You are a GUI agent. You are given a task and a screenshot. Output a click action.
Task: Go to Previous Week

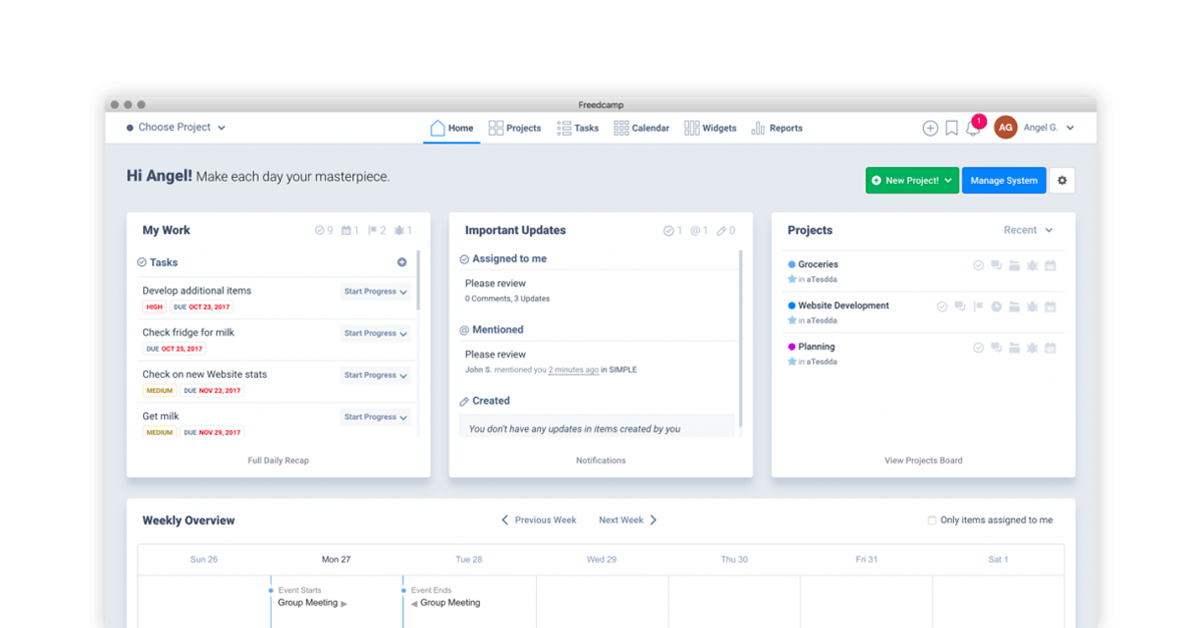tap(539, 520)
